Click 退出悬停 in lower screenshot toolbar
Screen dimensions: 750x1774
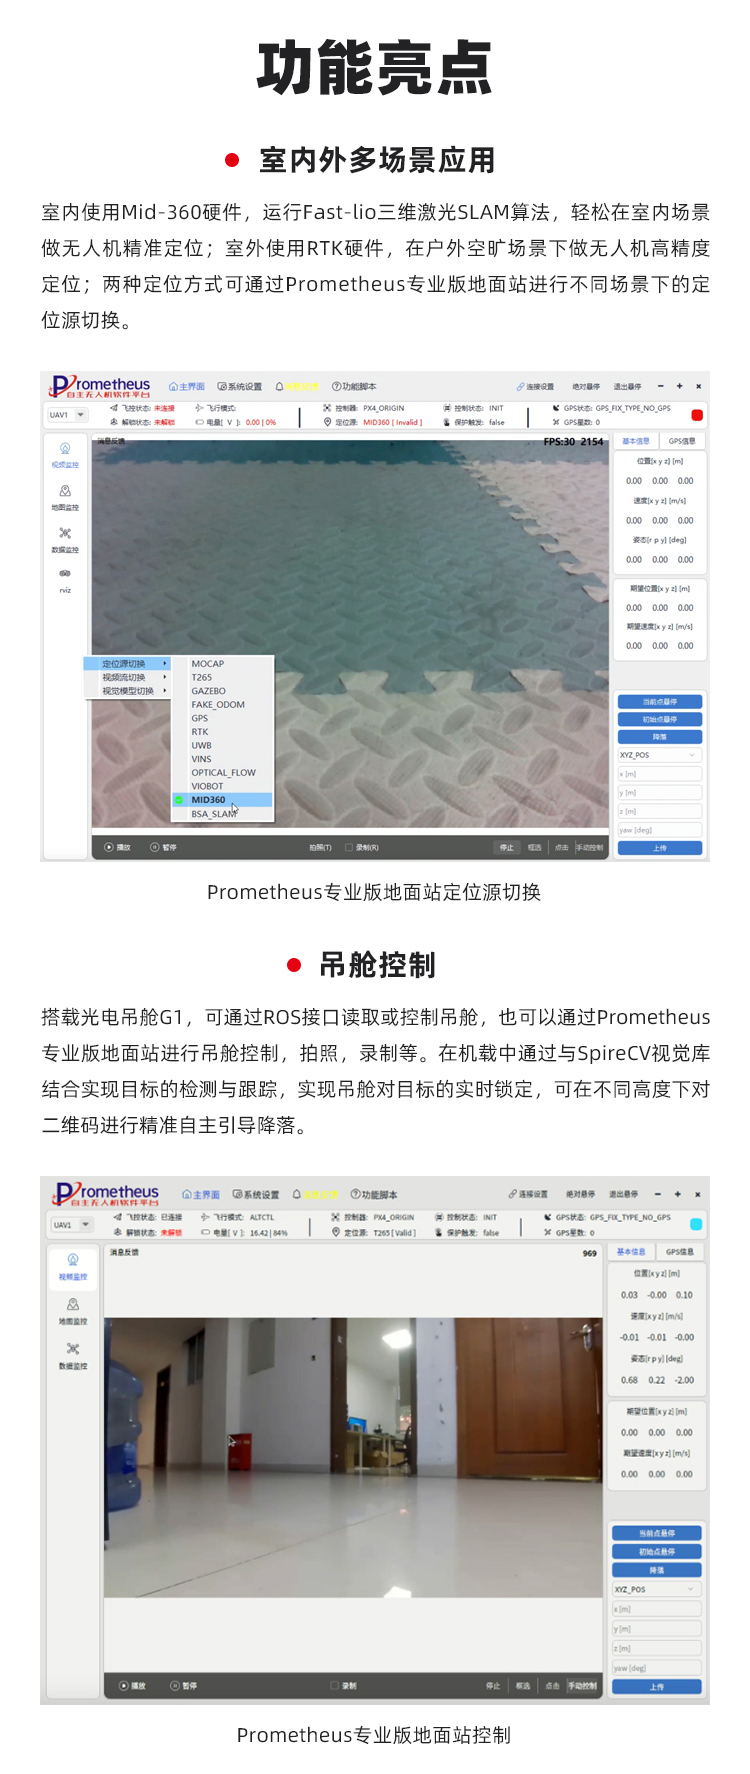click(x=623, y=1194)
